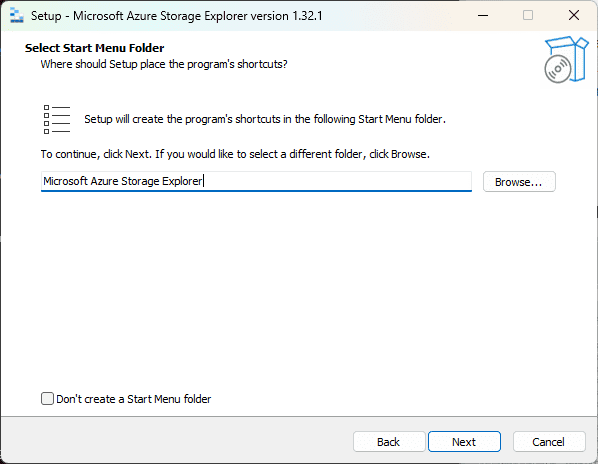Click the 'To continue, click Next' instruction text
This screenshot has height=464, width=598.
pyautogui.click(x=235, y=154)
